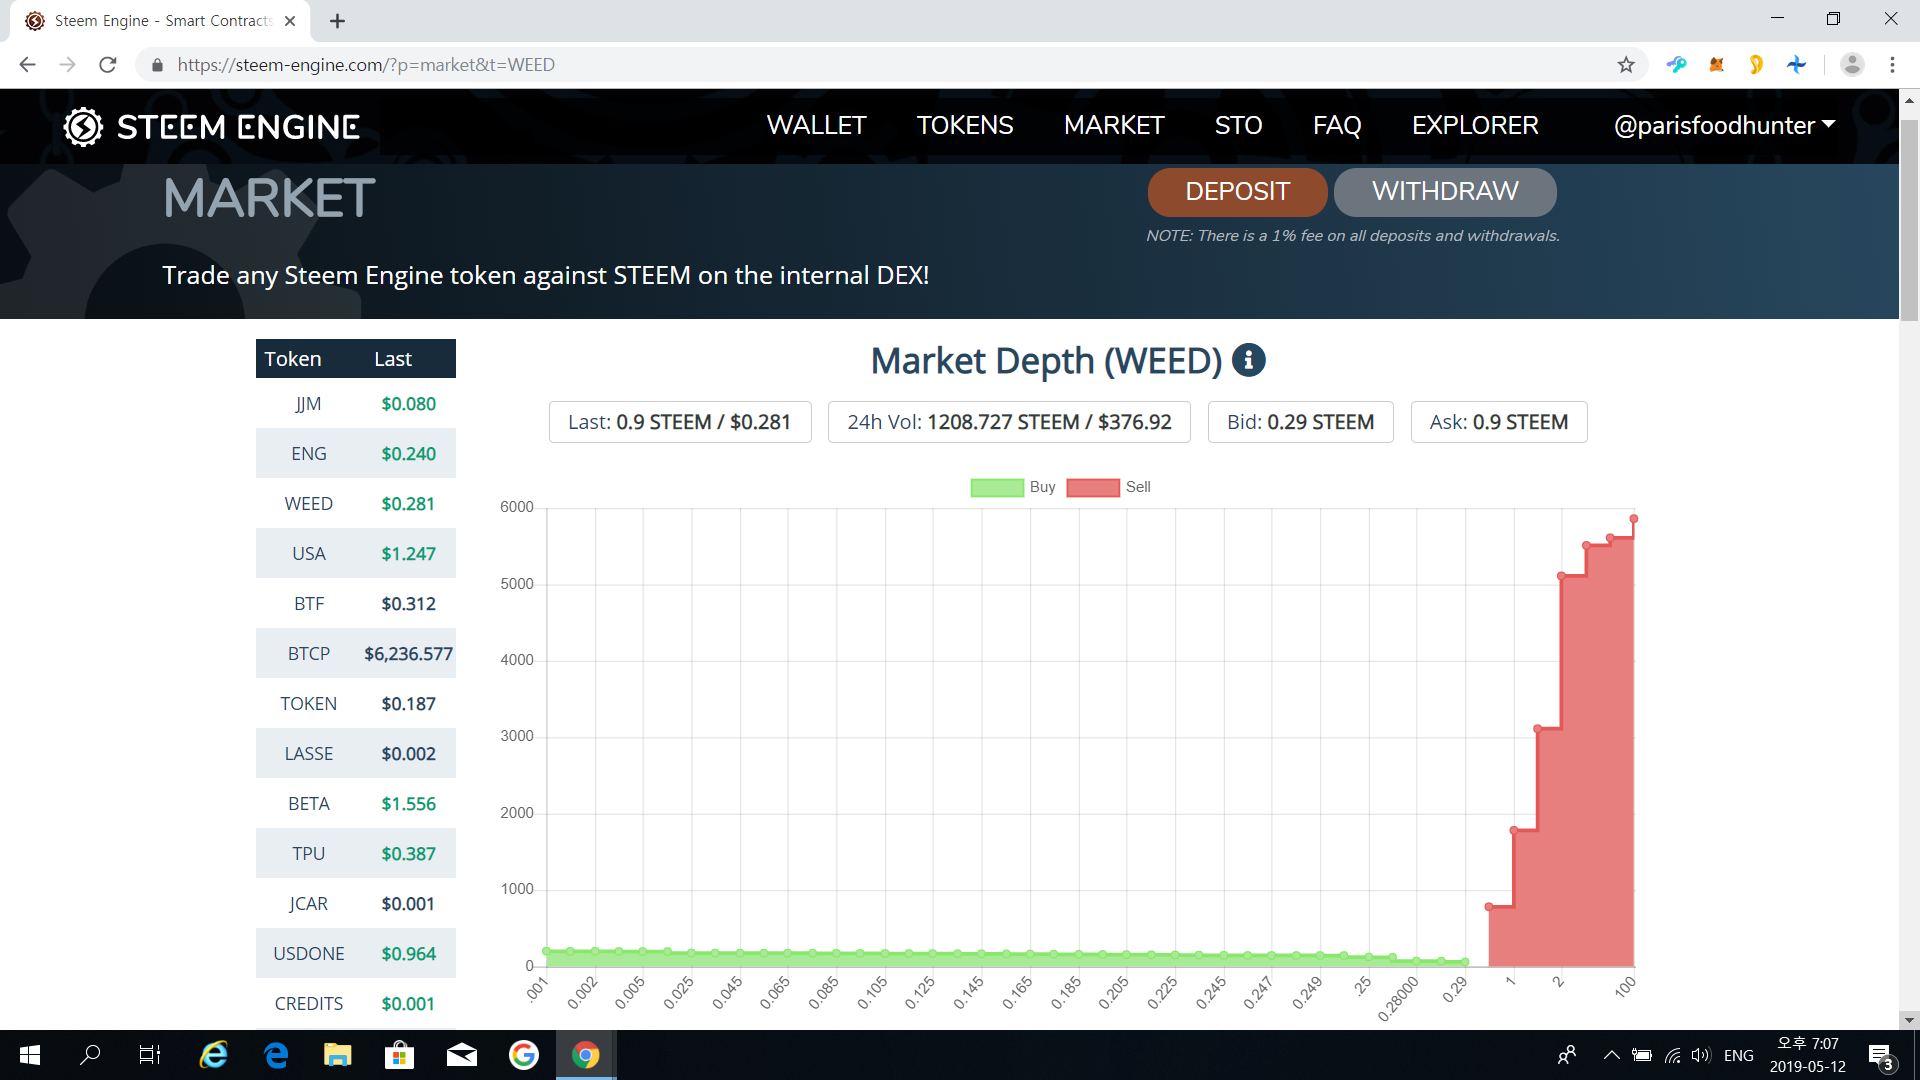Open the FAQ page

click(1337, 125)
